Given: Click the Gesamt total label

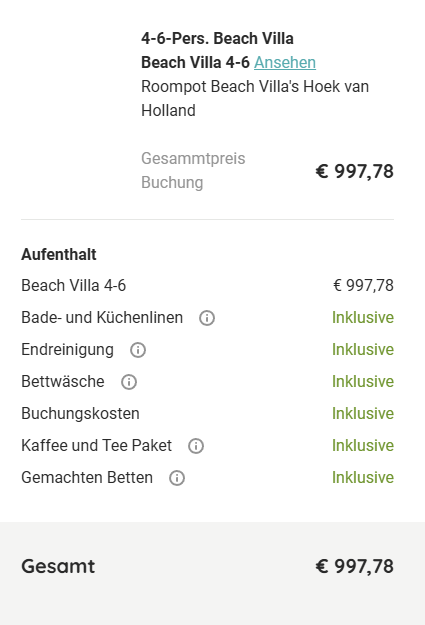Looking at the screenshot, I should [58, 566].
